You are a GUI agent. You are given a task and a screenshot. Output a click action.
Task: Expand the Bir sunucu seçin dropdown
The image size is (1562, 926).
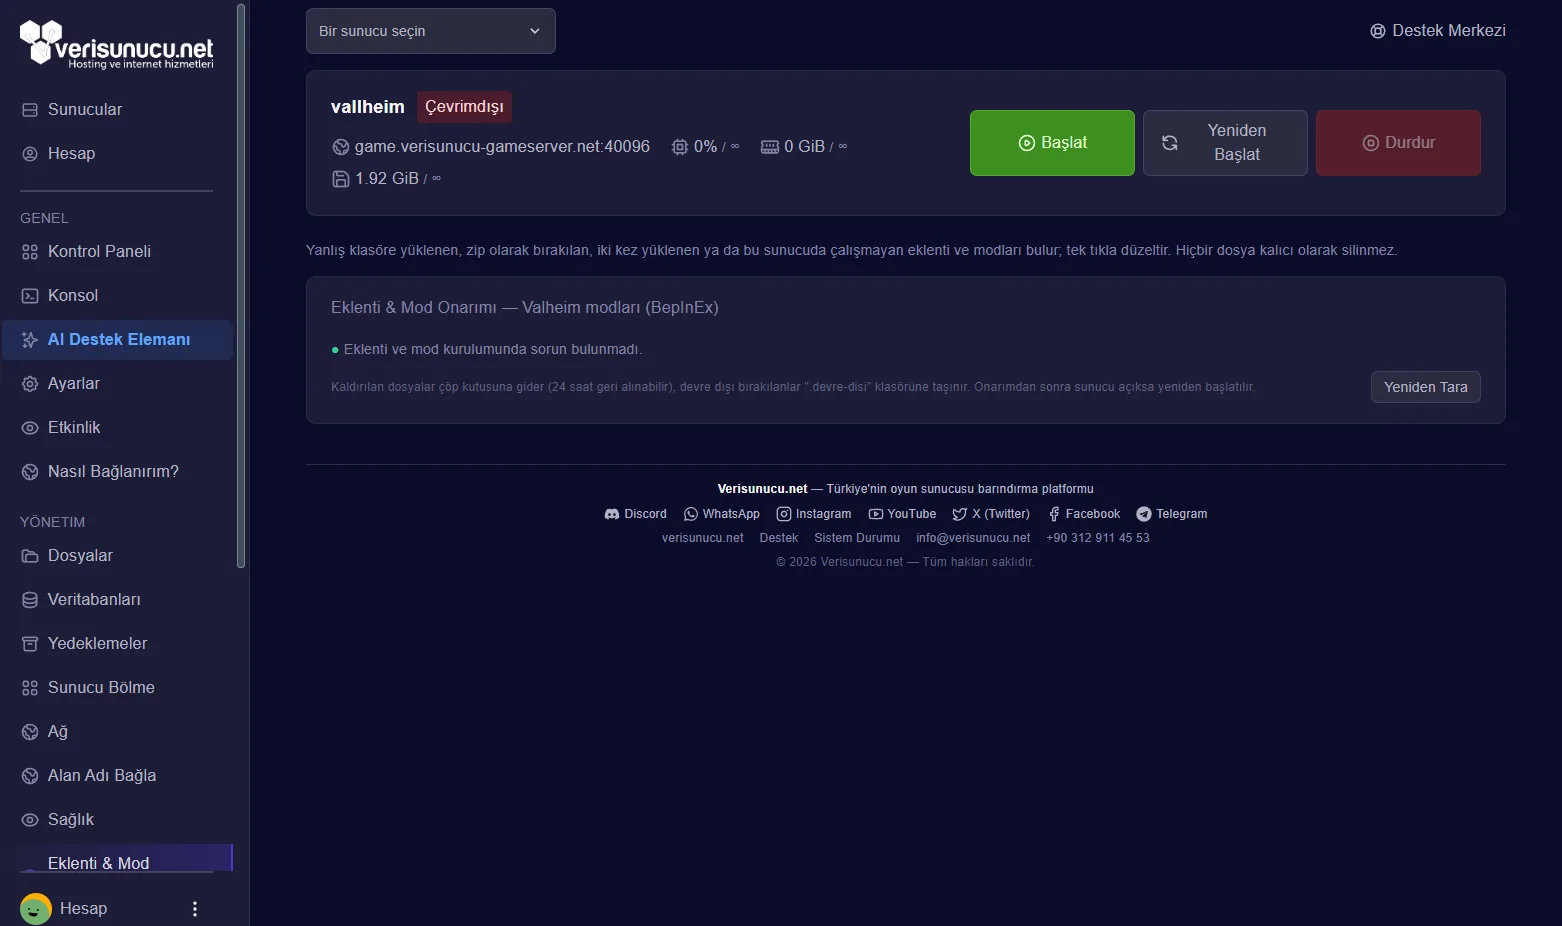(x=431, y=31)
